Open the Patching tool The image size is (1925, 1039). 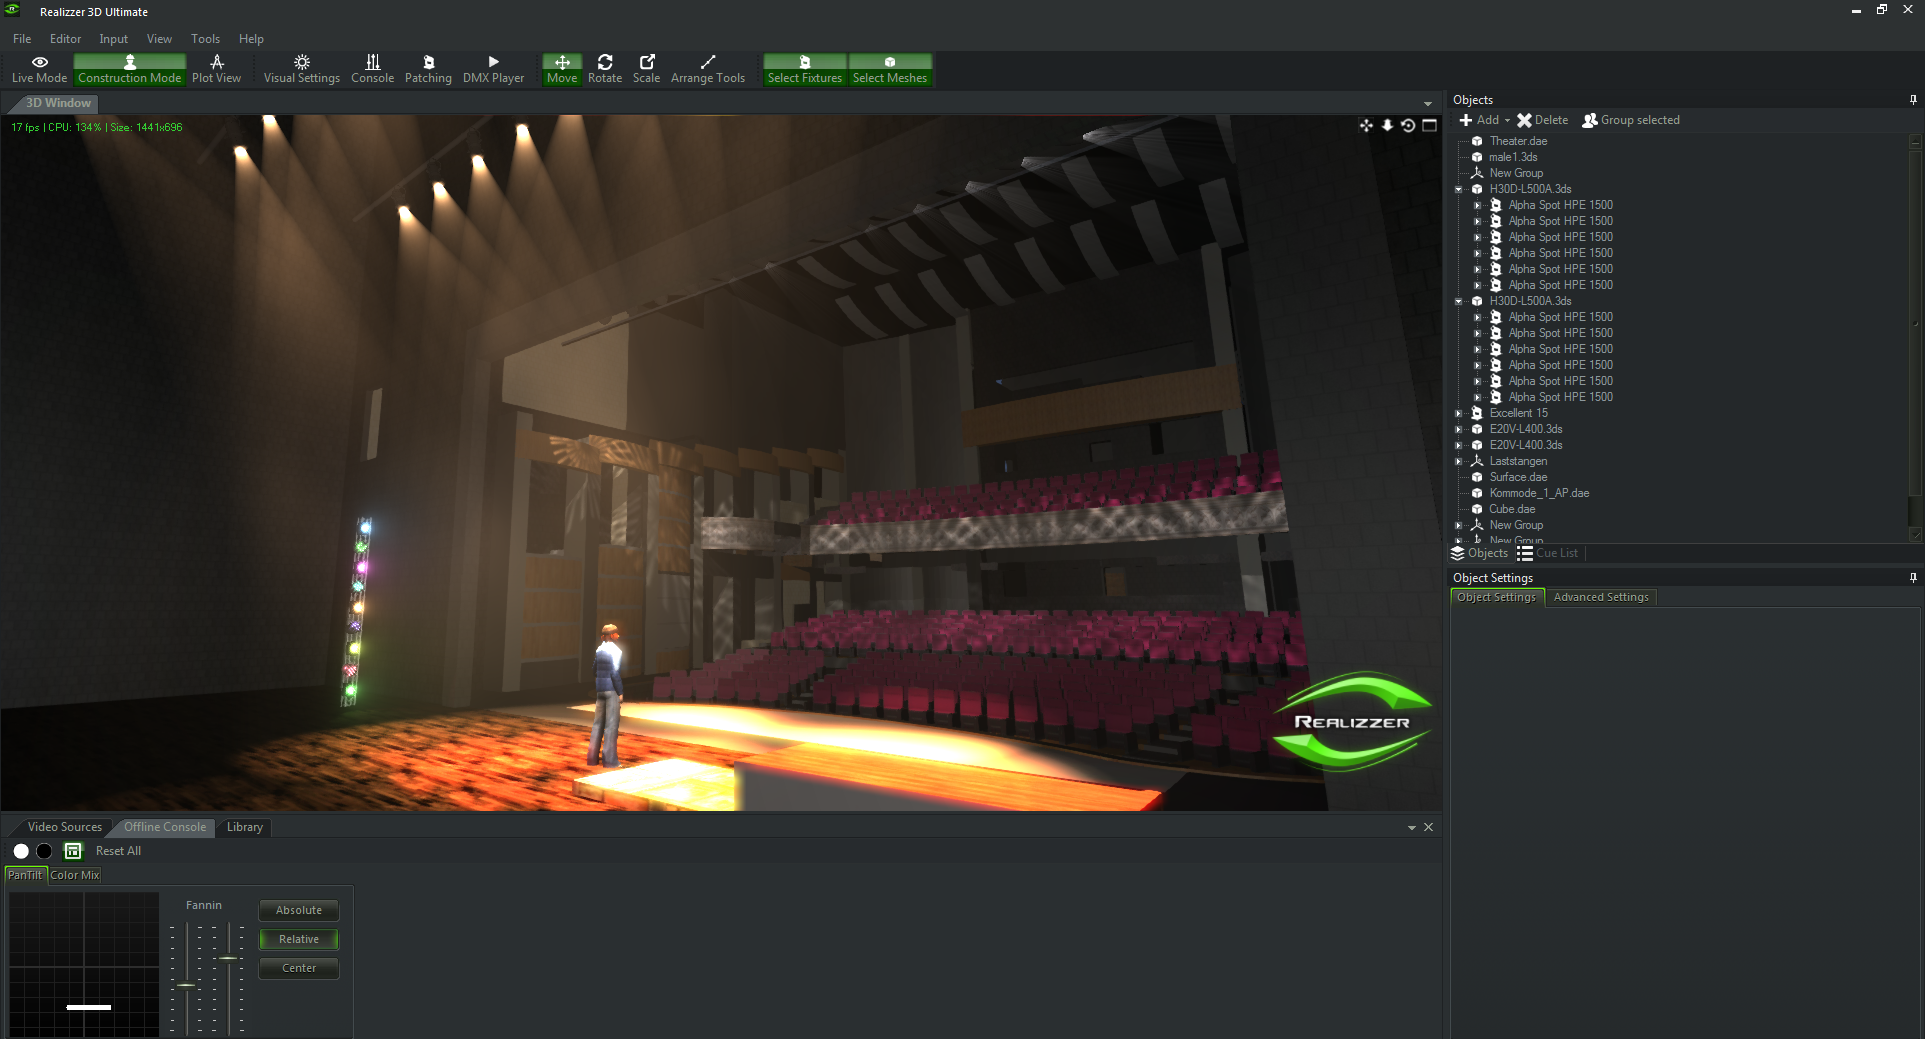tap(428, 69)
